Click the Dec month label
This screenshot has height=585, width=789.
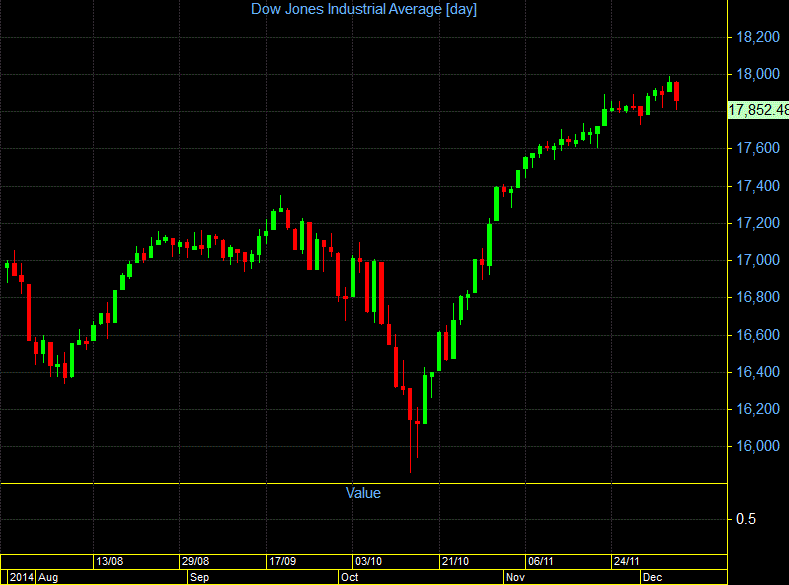(x=653, y=577)
